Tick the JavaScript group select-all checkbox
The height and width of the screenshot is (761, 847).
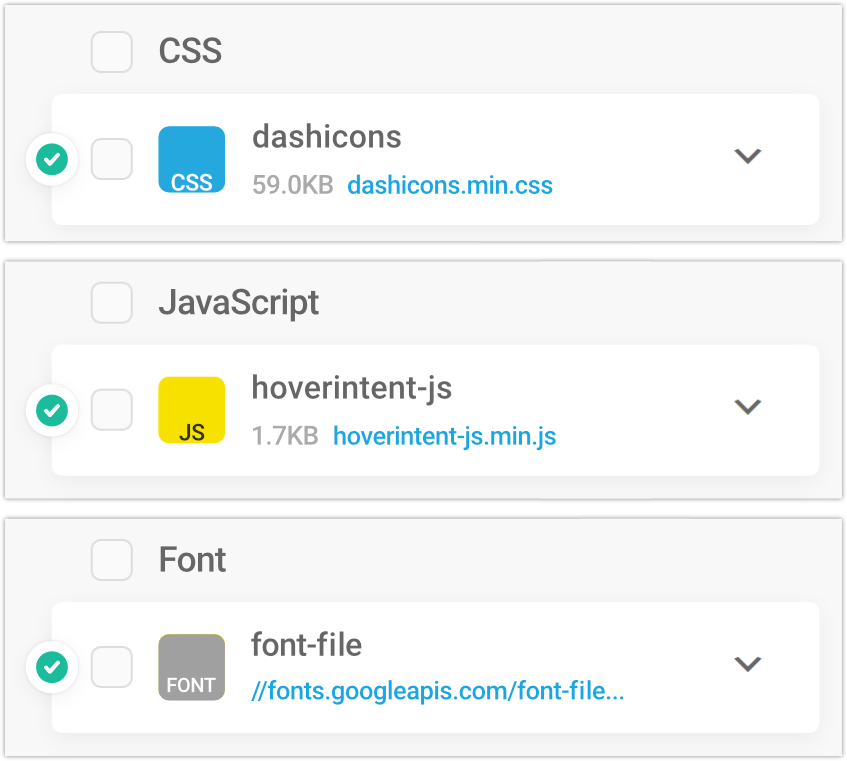coord(112,302)
